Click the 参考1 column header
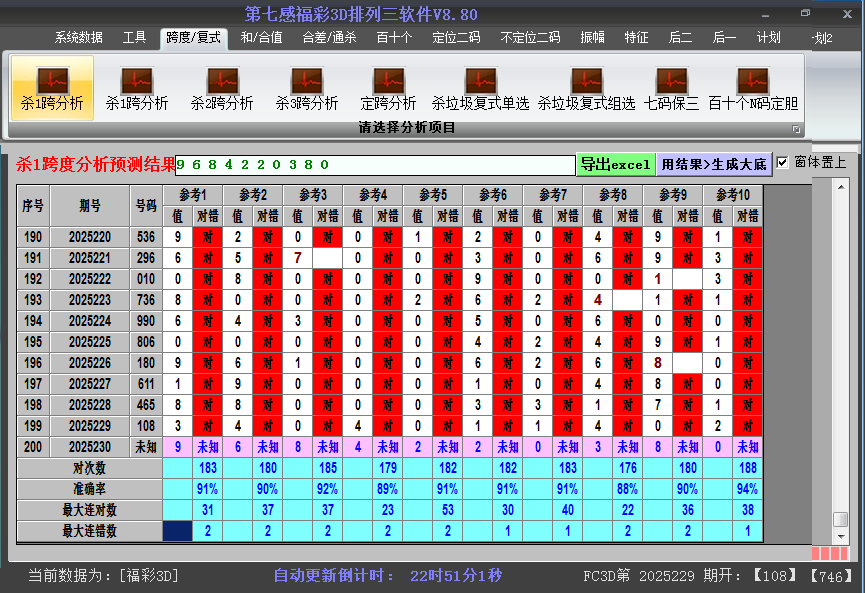Viewport: 865px width, 593px height. pos(193,194)
